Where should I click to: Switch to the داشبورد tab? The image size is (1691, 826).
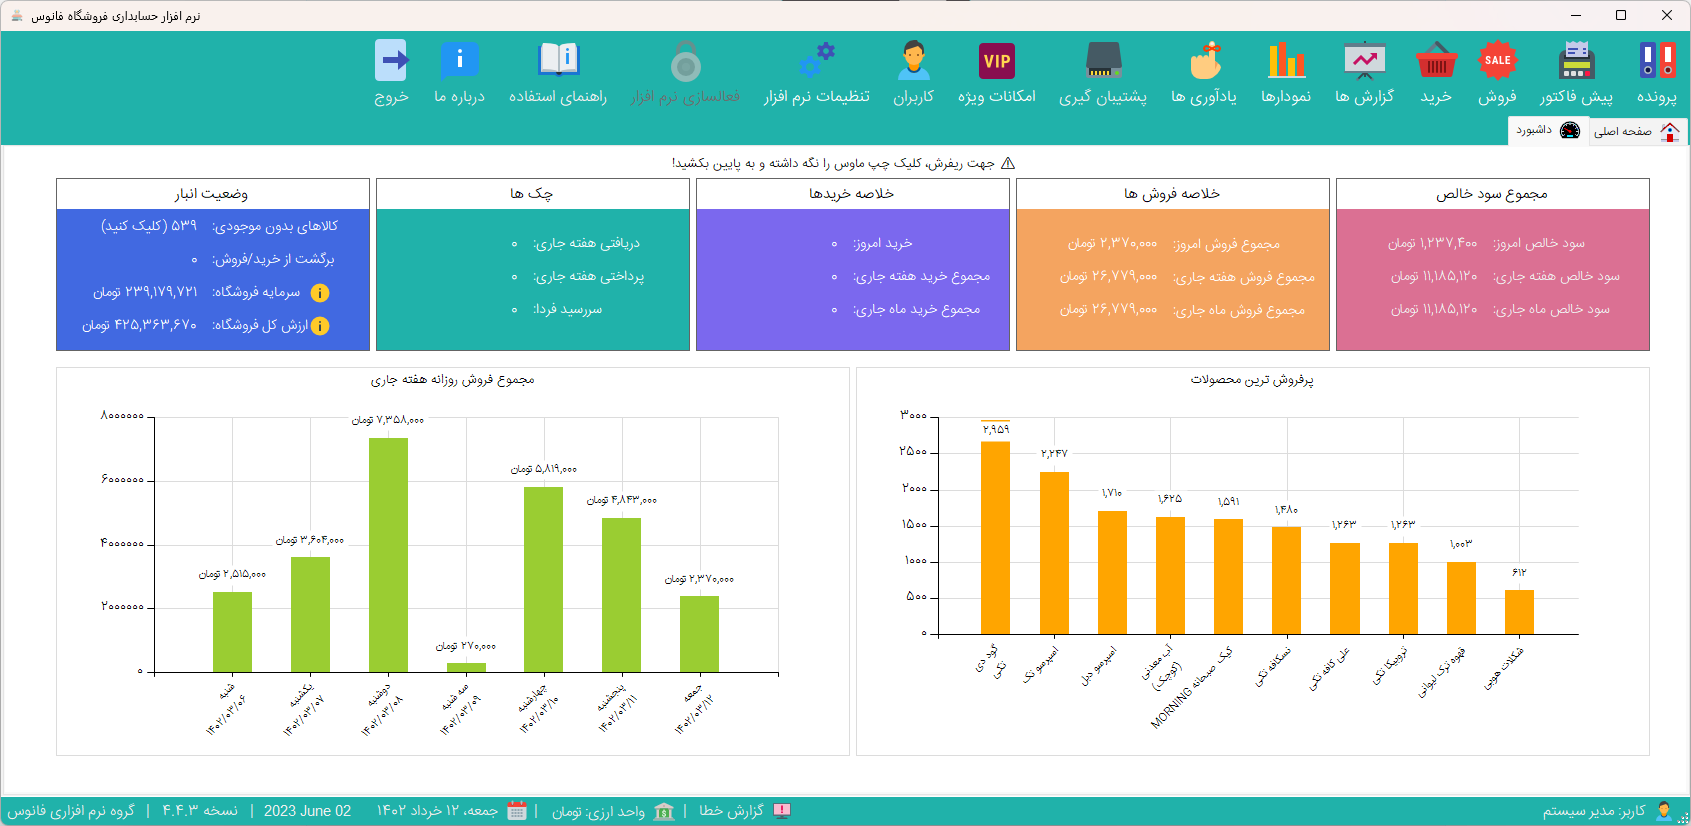pyautogui.click(x=1547, y=130)
